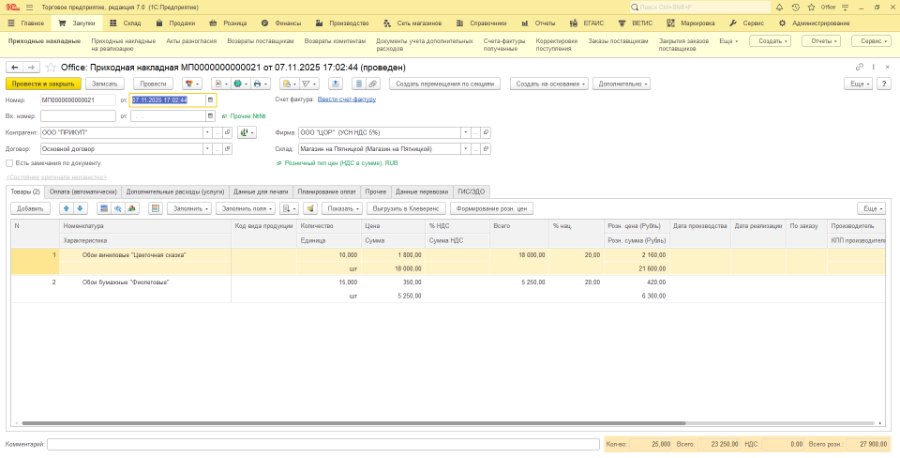This screenshot has height=458, width=900.
Task: Click 'Ввести счет-фактуру' link
Action: pyautogui.click(x=347, y=99)
